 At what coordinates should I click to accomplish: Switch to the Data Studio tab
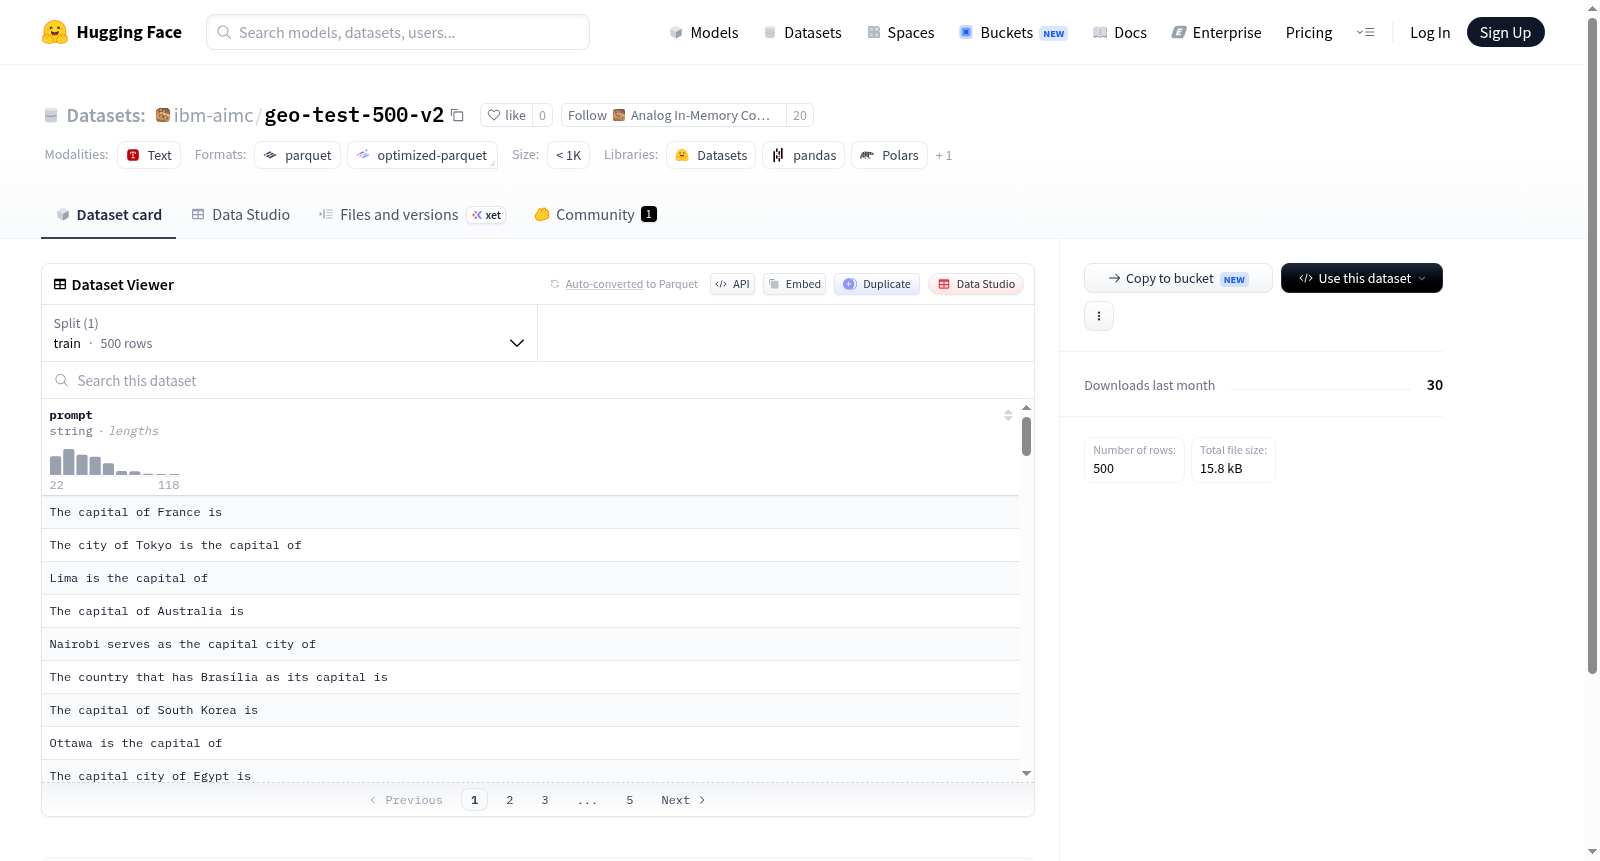(241, 214)
